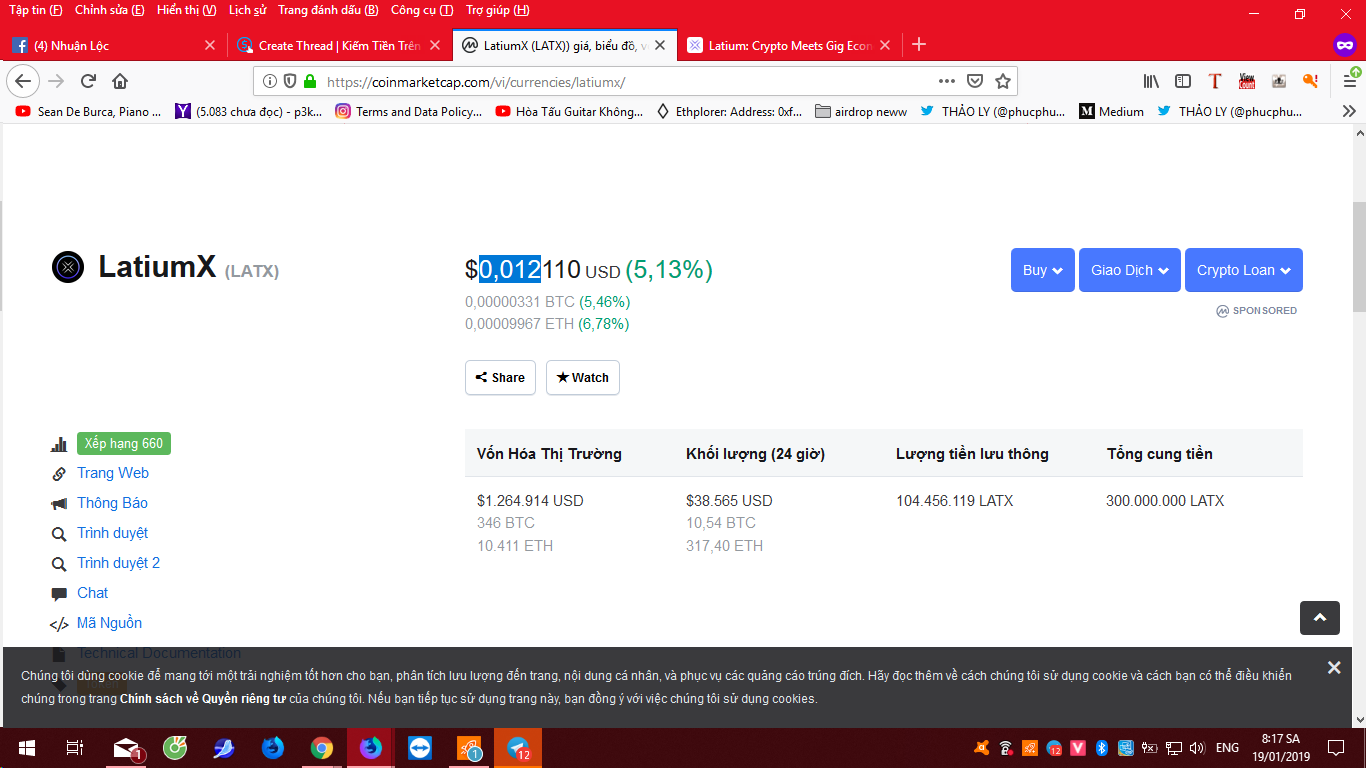Expand the Buy dropdown
Screen dimensions: 1366x768
click(x=1043, y=270)
